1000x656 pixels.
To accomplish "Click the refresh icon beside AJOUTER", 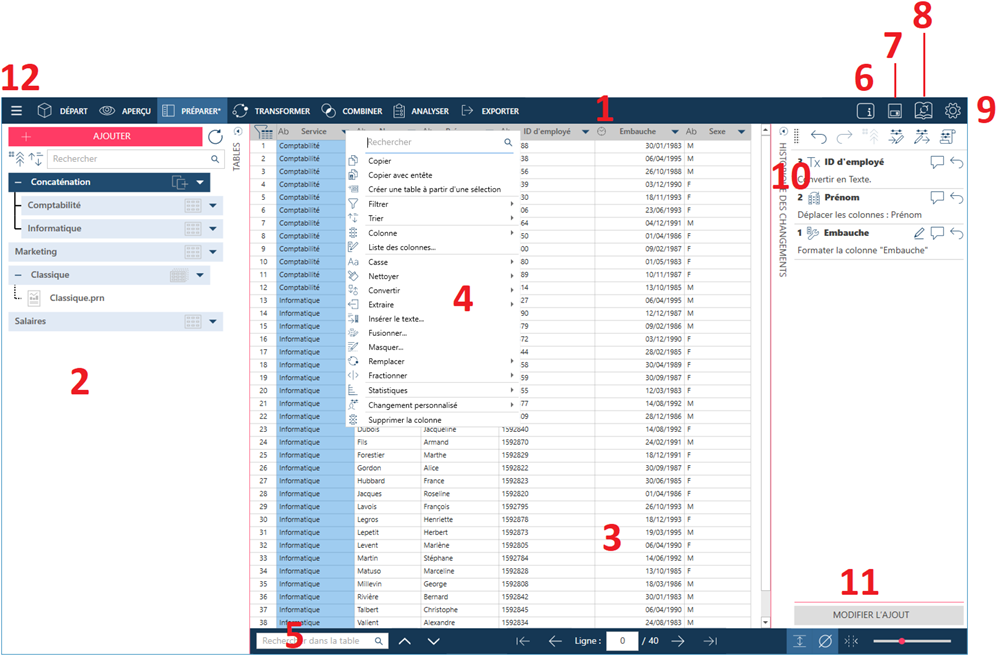I will tap(215, 136).
